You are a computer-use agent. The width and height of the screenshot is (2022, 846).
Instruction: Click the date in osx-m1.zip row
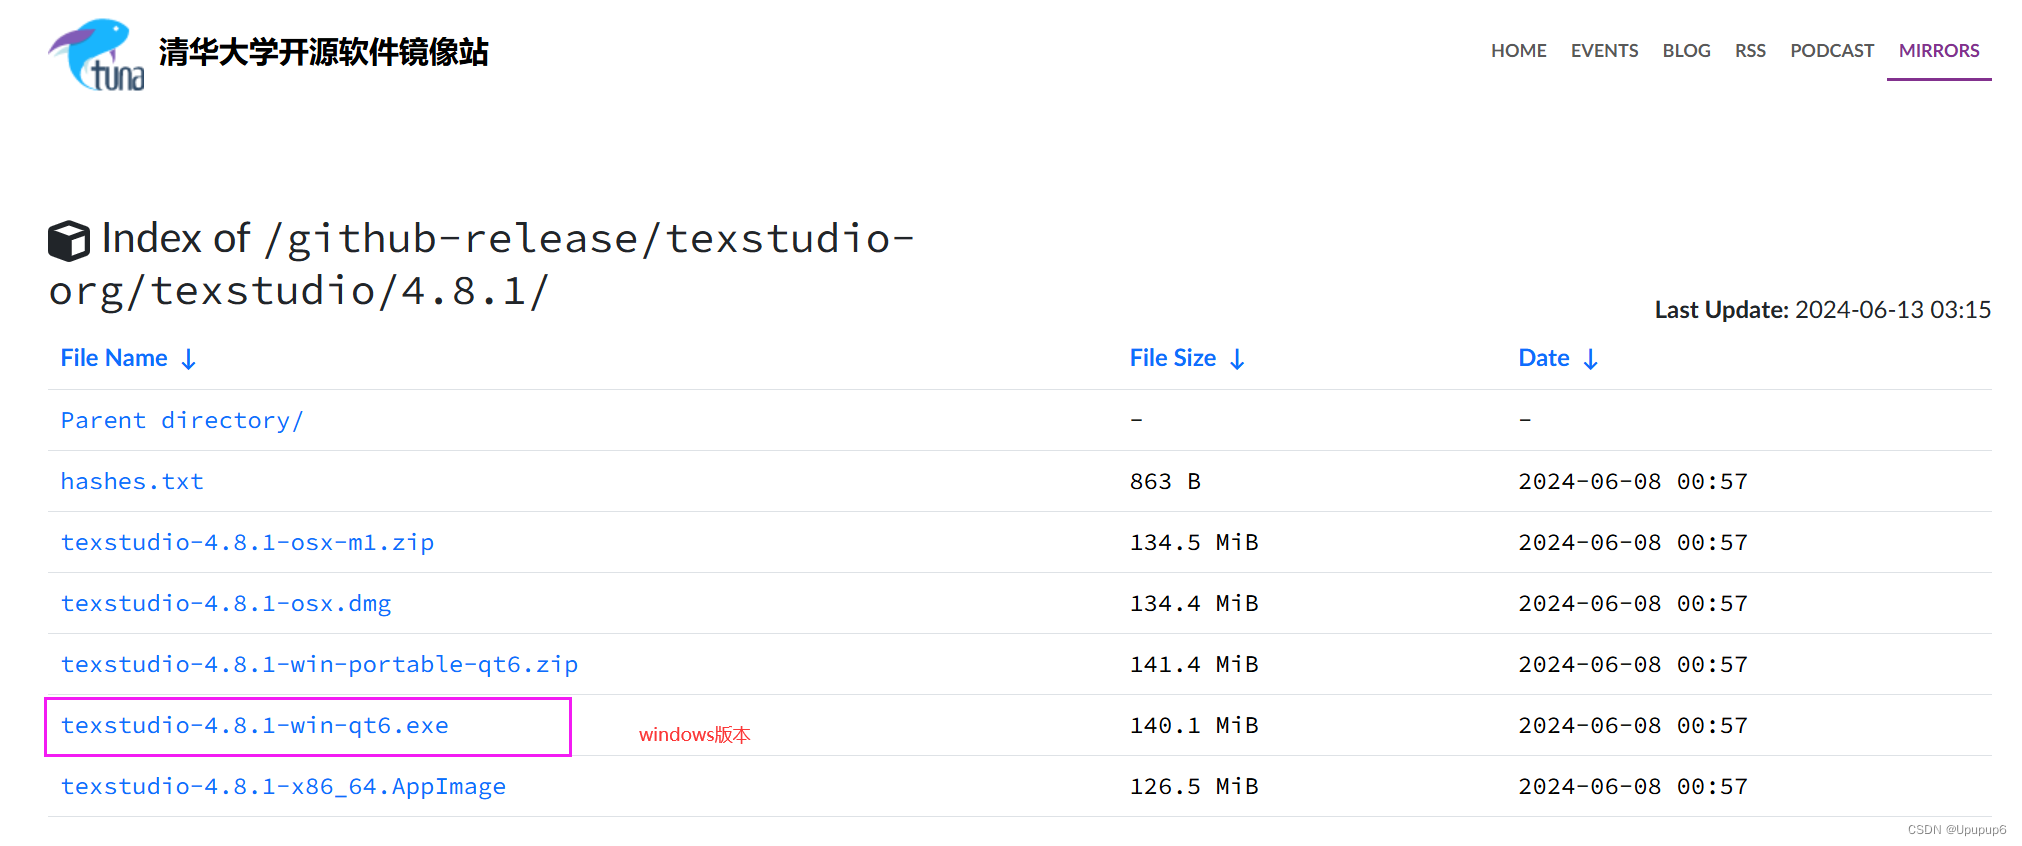tap(1633, 542)
